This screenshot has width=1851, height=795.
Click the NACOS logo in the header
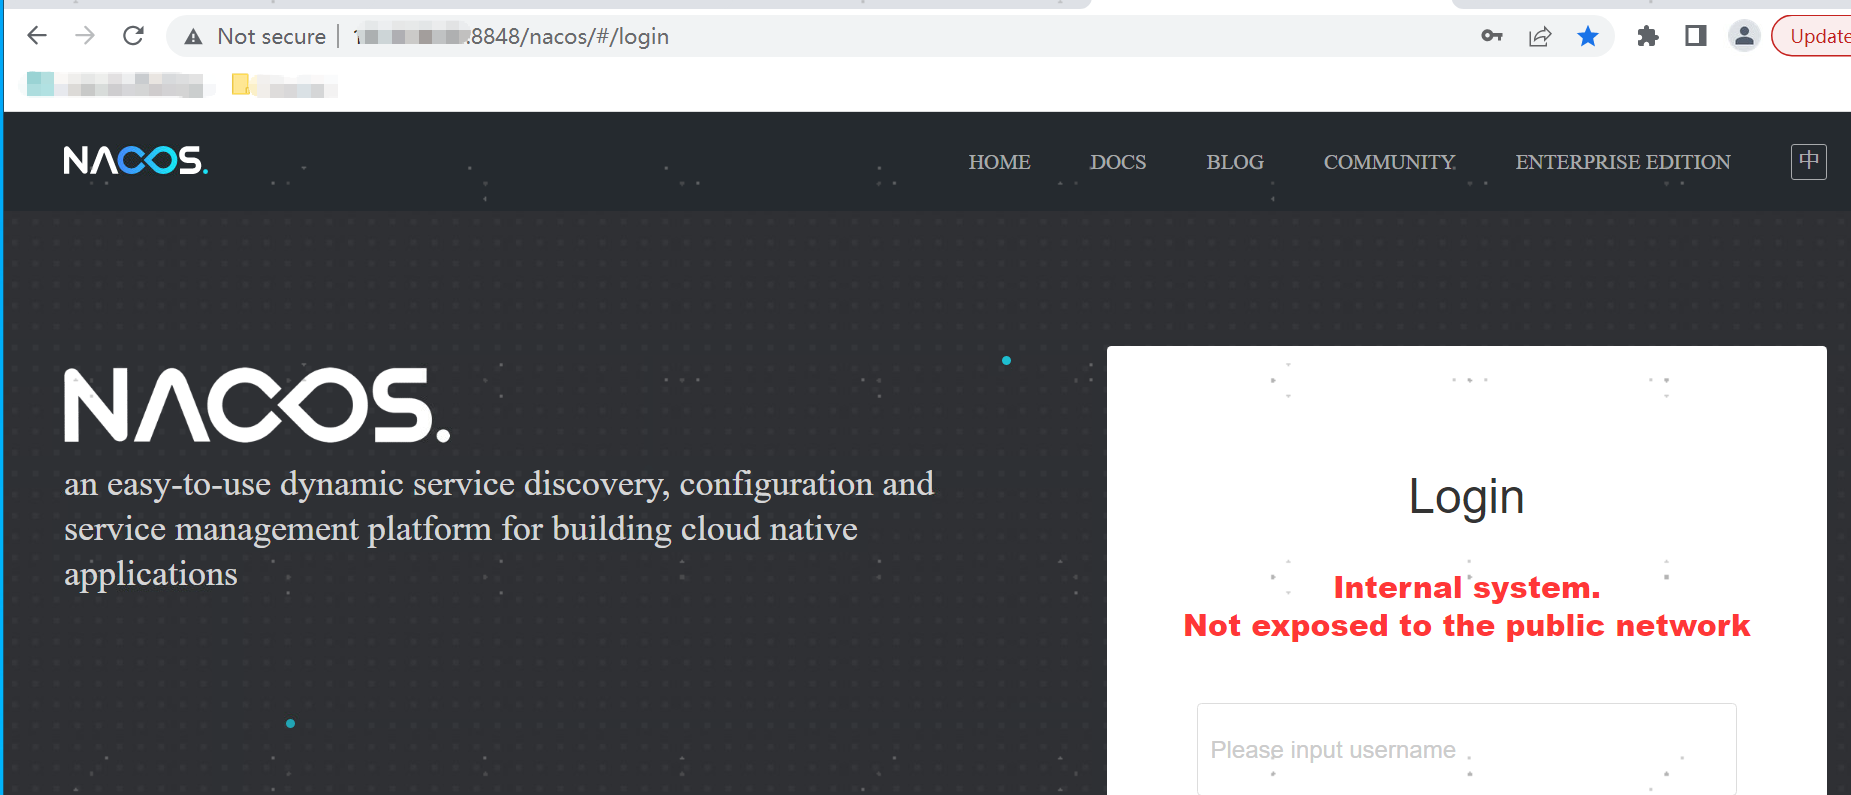tap(136, 160)
